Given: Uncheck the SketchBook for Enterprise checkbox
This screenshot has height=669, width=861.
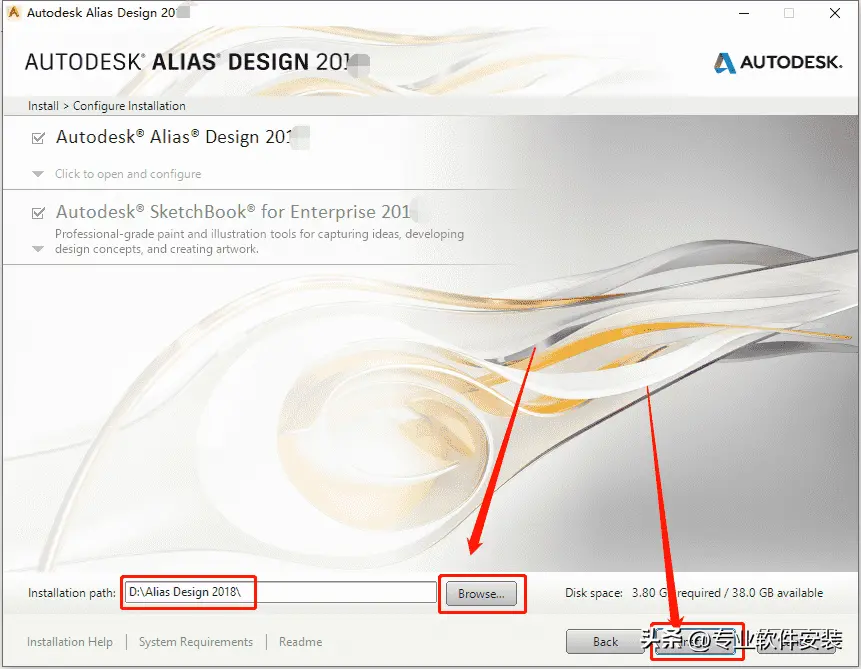Looking at the screenshot, I should 38,213.
